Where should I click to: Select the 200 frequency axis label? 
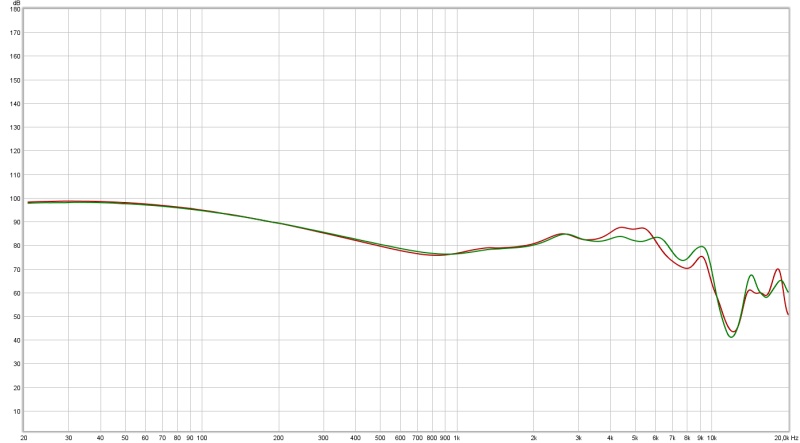278,438
